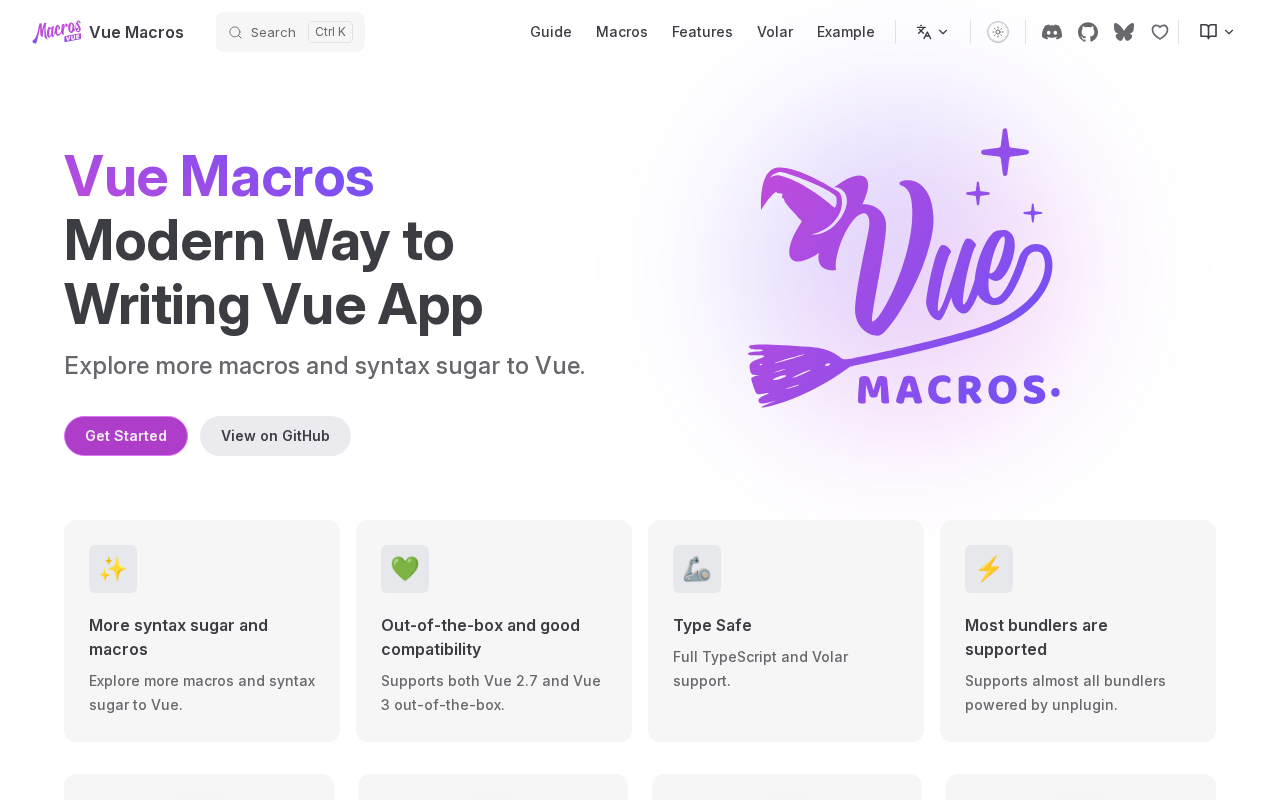Viewport: 1280px width, 800px height.
Task: Open the Macros menu item
Action: click(622, 32)
